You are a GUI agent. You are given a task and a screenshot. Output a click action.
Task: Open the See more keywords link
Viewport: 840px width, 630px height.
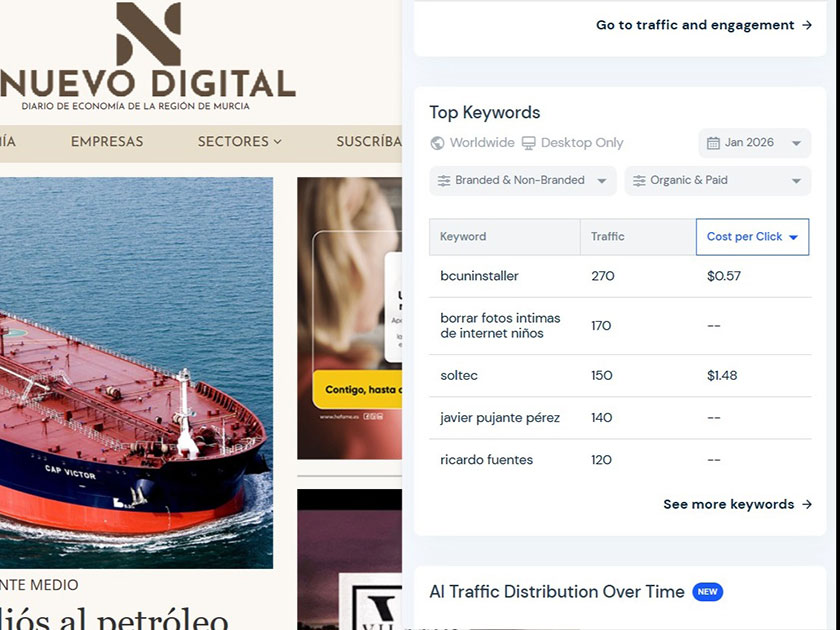737,504
